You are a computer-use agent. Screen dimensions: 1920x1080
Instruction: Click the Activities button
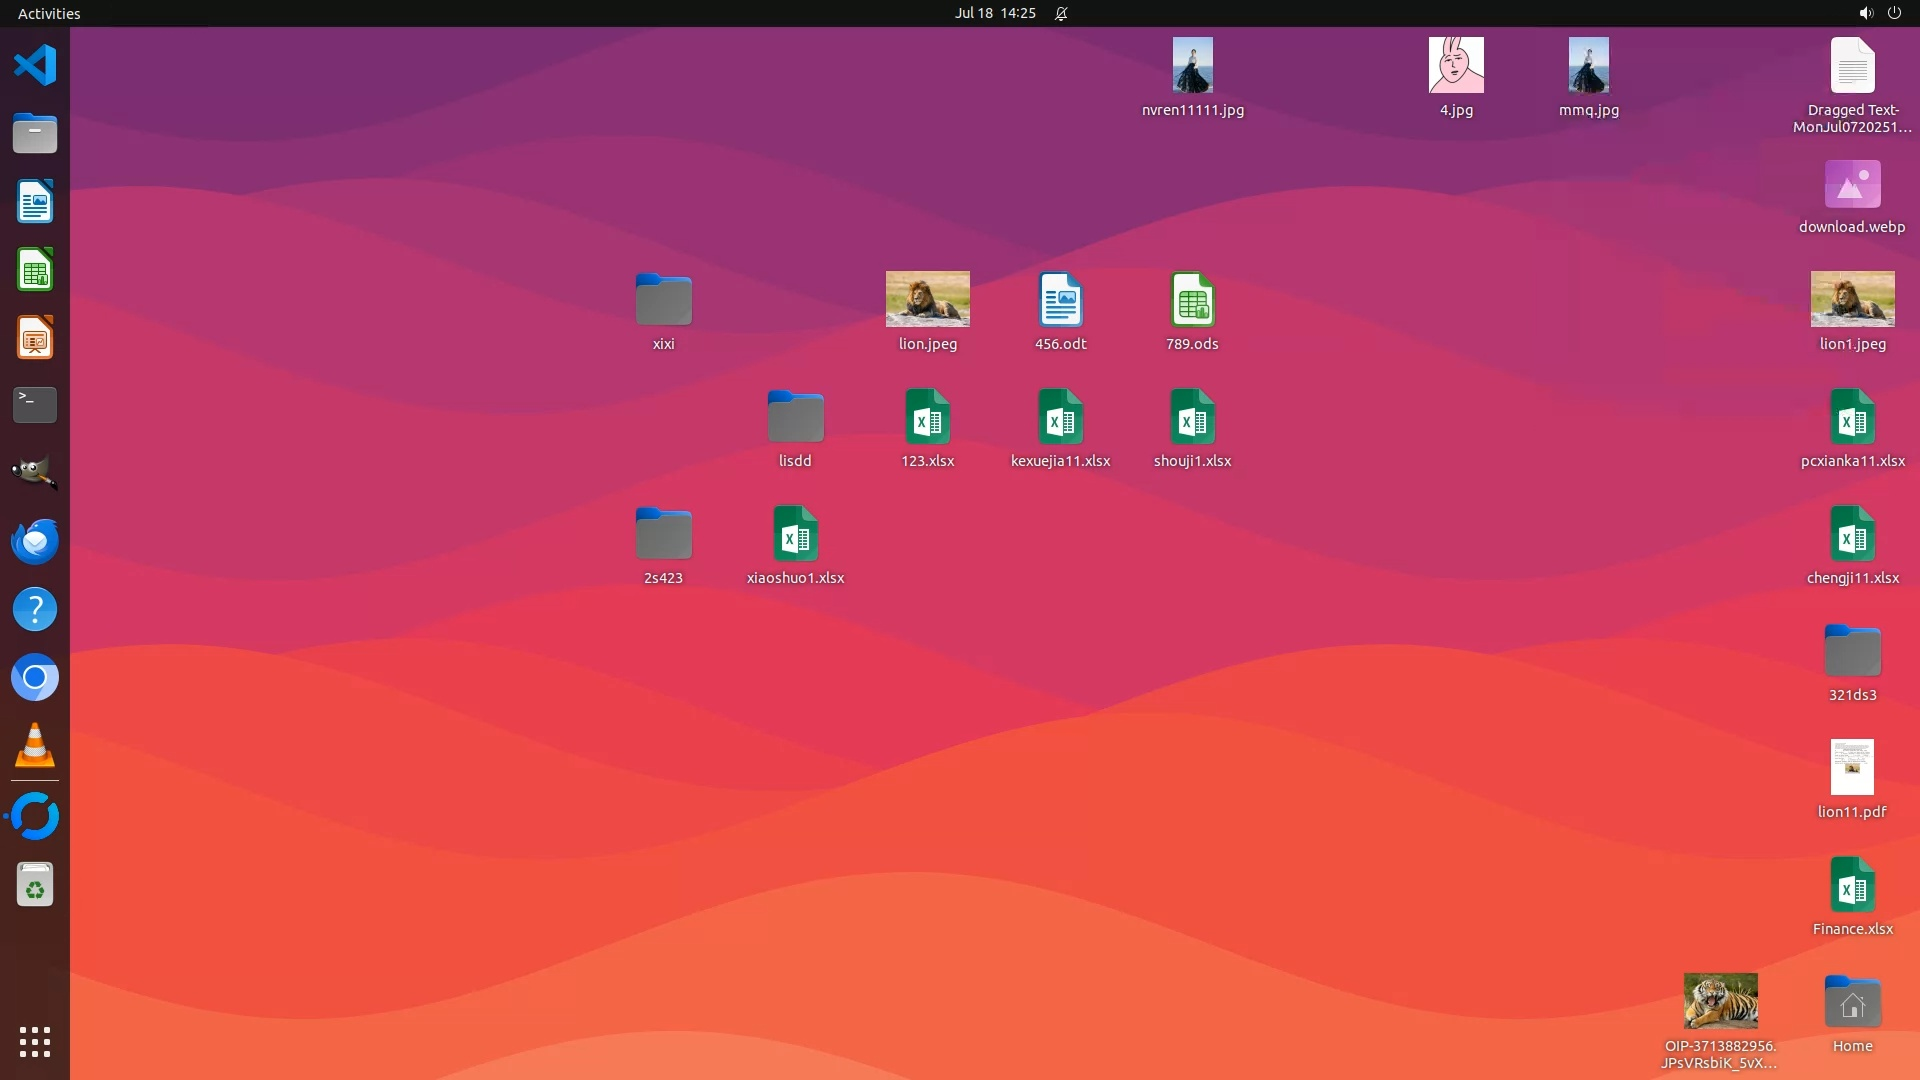pos(49,13)
